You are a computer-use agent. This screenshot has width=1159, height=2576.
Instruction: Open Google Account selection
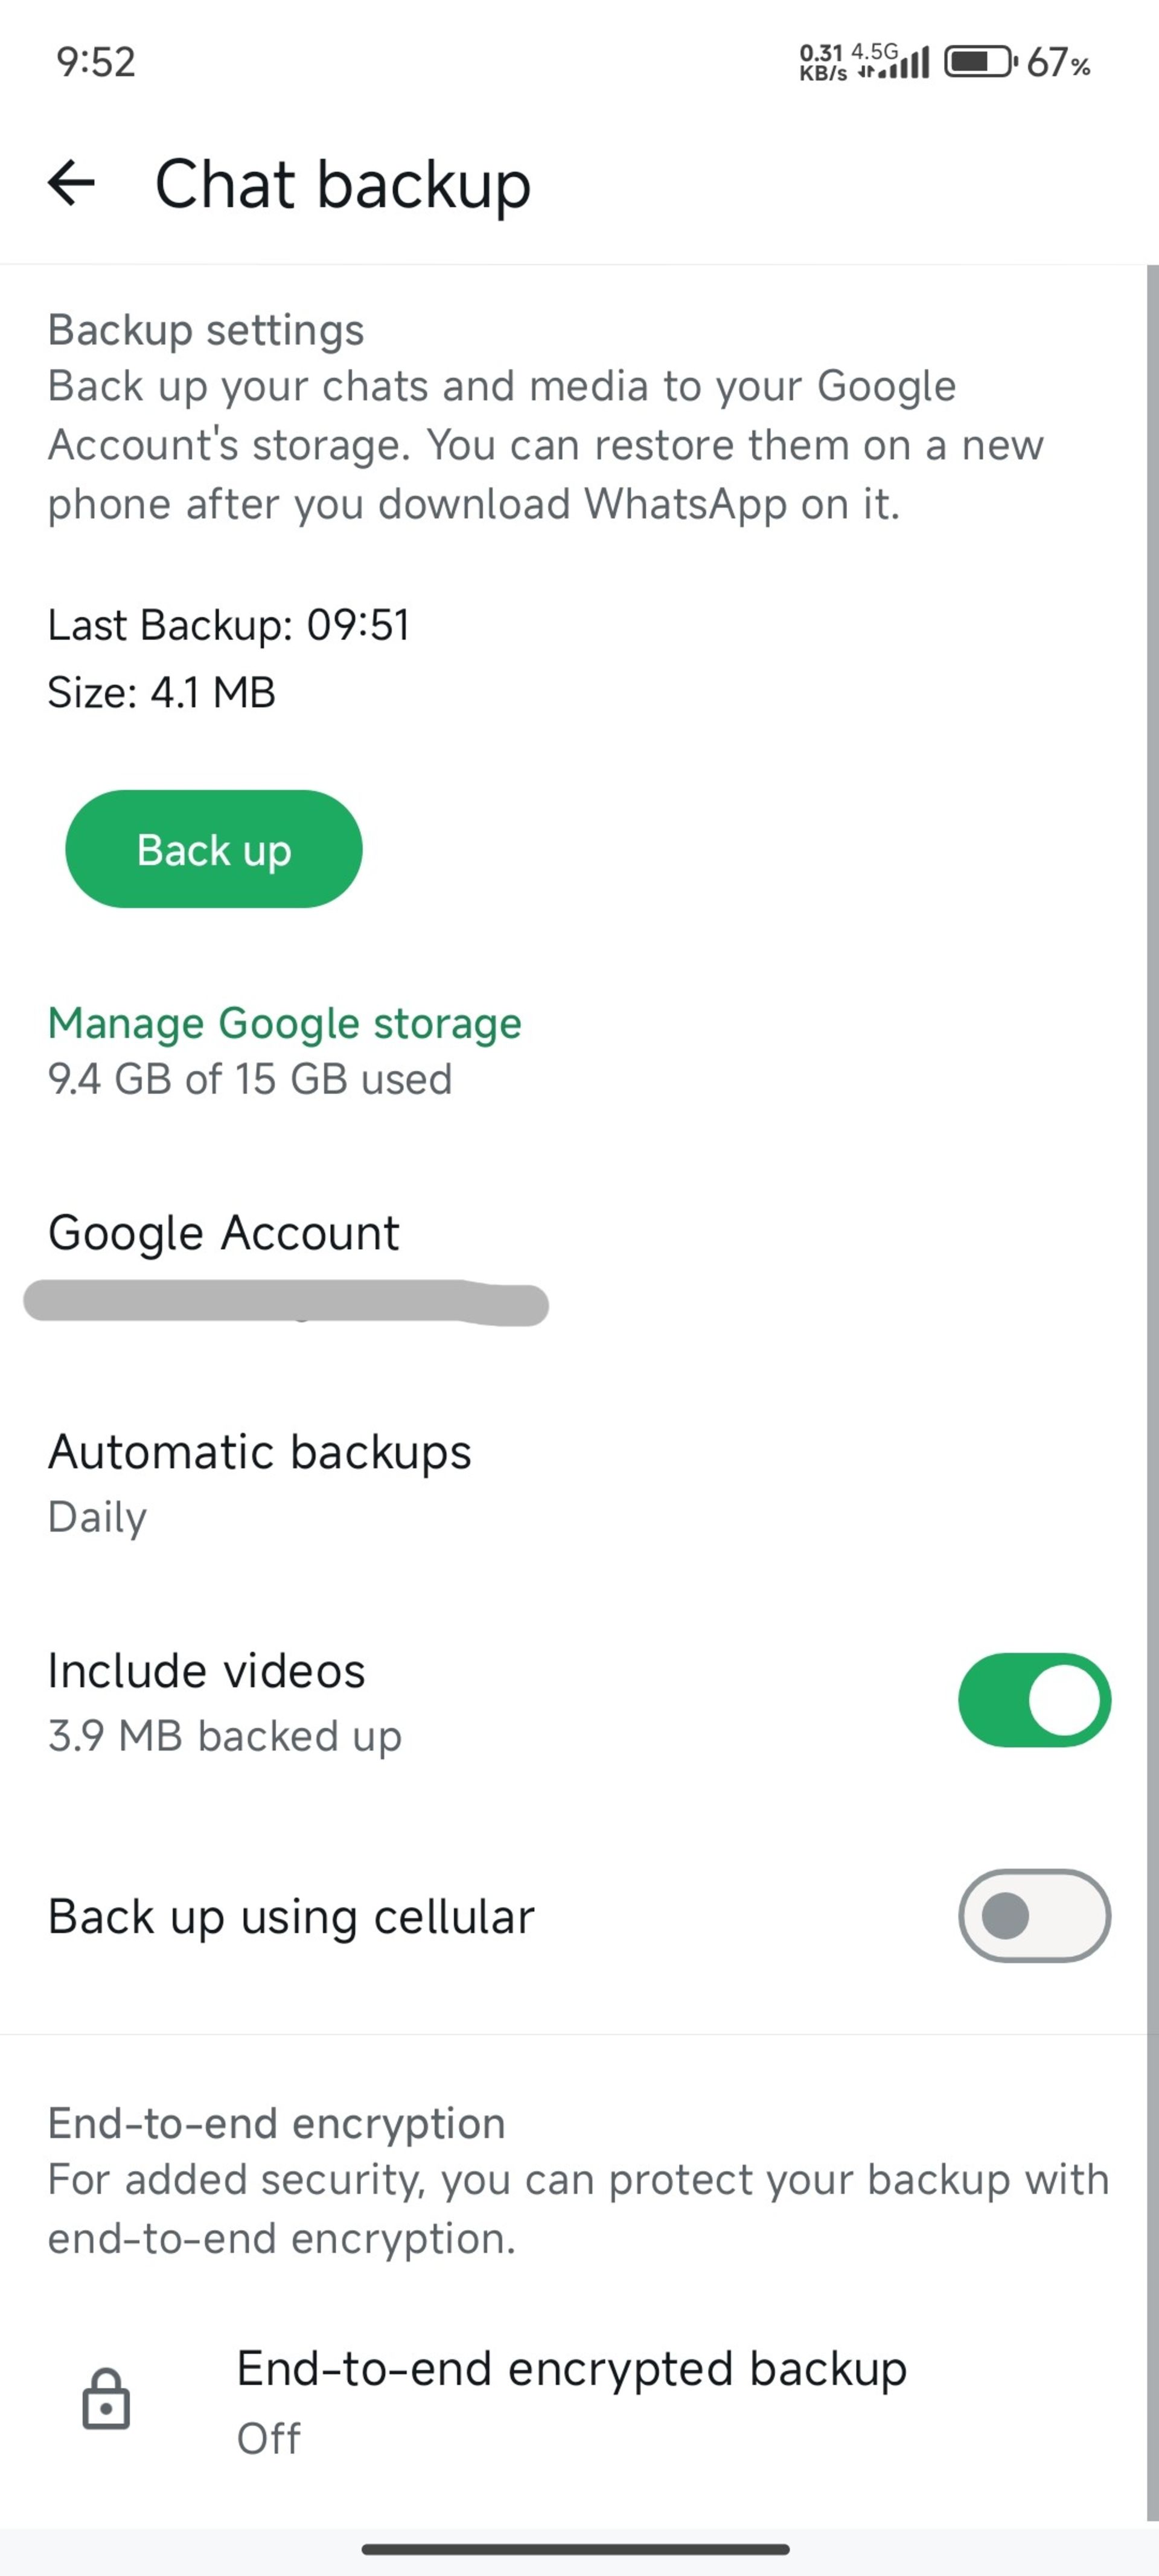coord(224,1232)
